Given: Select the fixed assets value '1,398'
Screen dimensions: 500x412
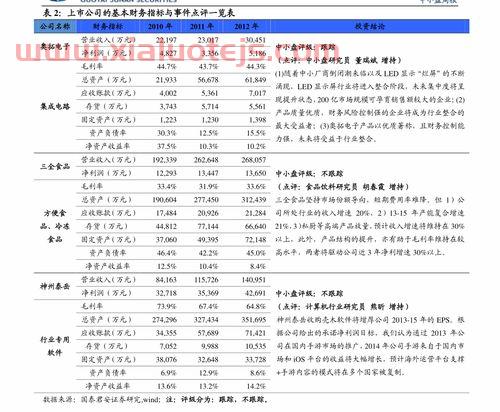Looking at the screenshot, I should coord(257,120).
